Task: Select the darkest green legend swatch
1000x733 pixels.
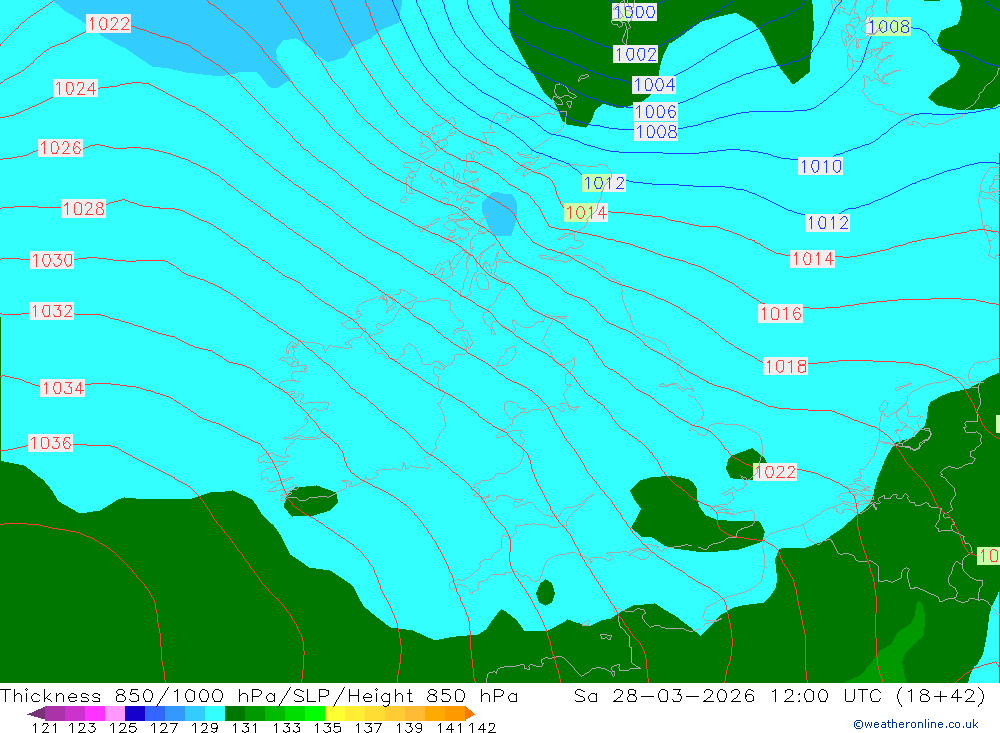Action: coord(235,713)
